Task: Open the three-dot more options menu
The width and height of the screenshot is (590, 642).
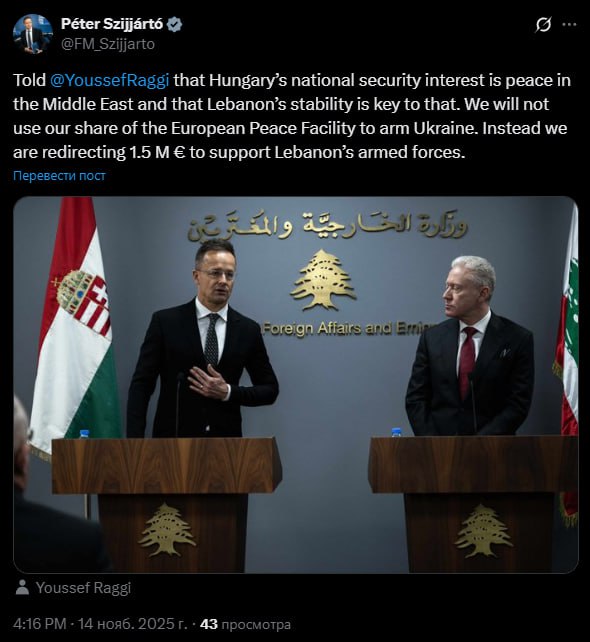Action: pos(569,25)
